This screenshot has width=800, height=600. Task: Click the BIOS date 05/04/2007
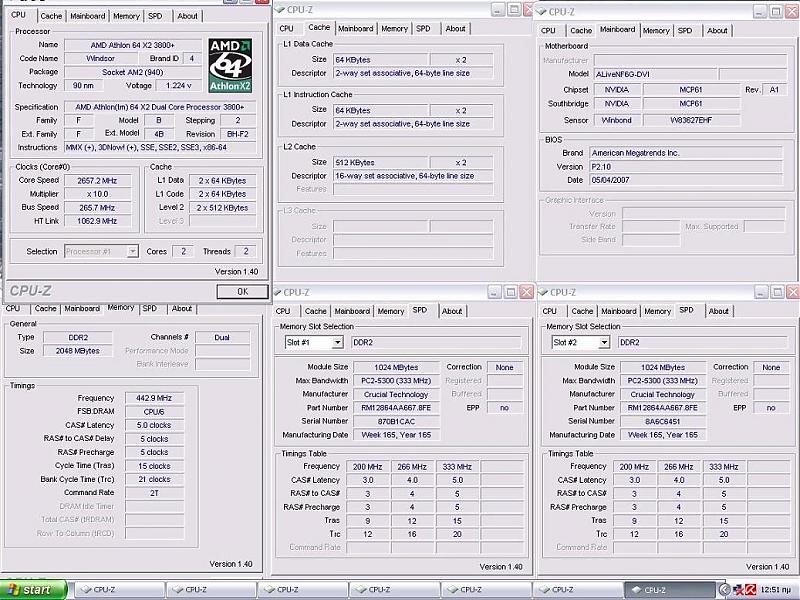coord(686,180)
